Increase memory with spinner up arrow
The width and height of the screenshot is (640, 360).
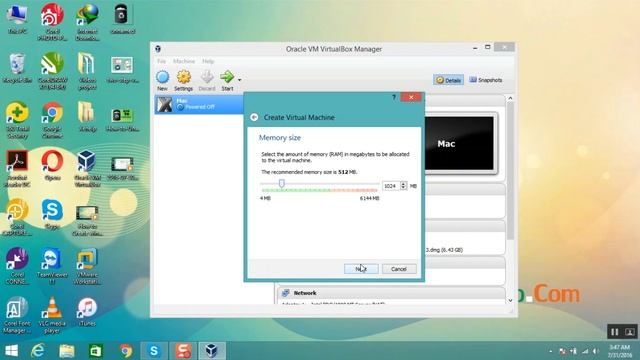403,184
